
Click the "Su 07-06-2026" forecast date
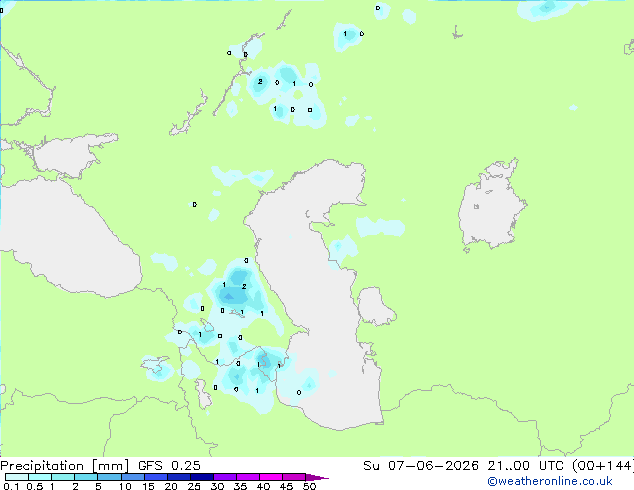[x=421, y=465]
